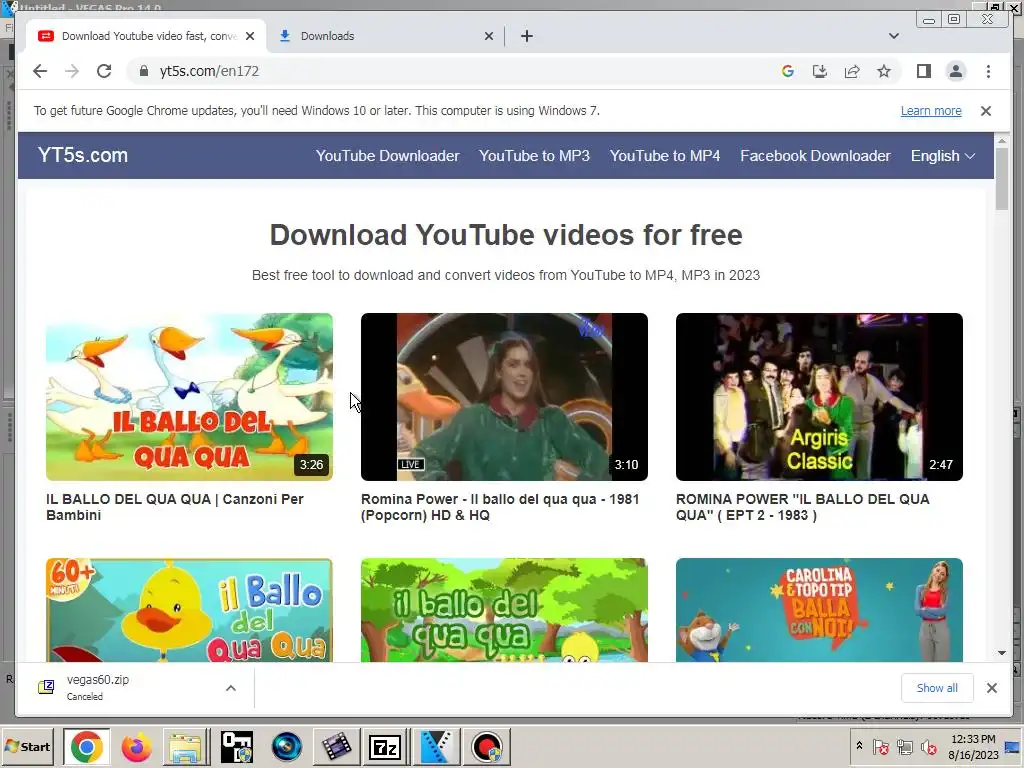Viewport: 1024px width, 768px height.
Task: Click the Chrome taskbar icon
Action: click(x=87, y=747)
